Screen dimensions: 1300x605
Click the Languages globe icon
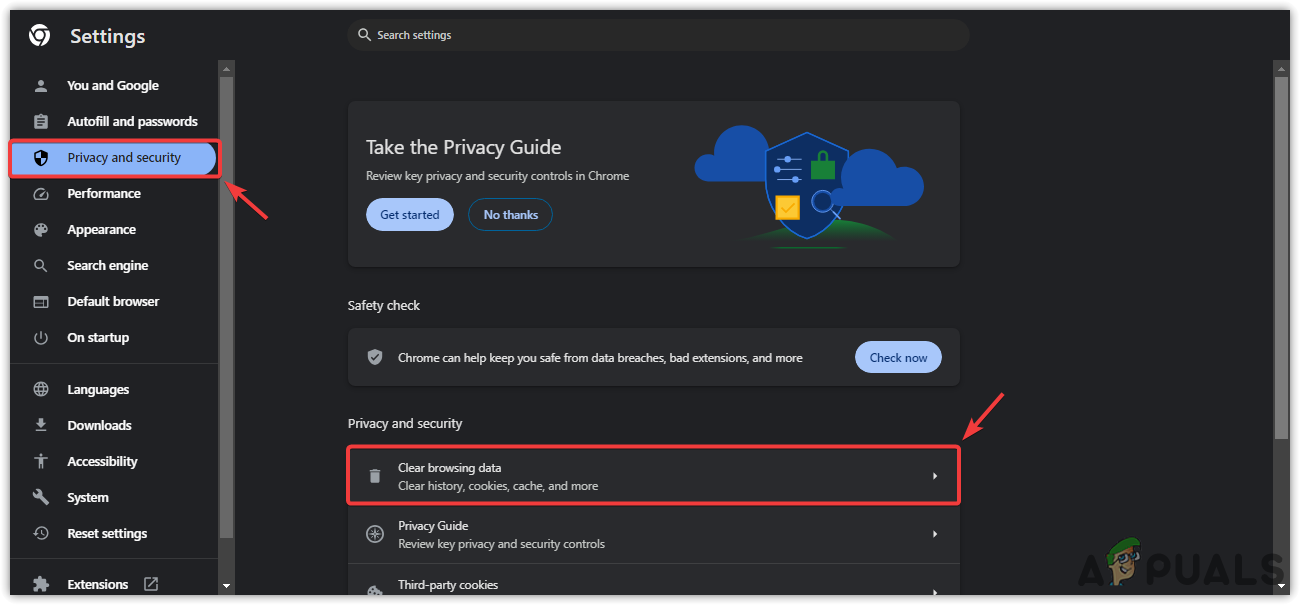(x=41, y=390)
